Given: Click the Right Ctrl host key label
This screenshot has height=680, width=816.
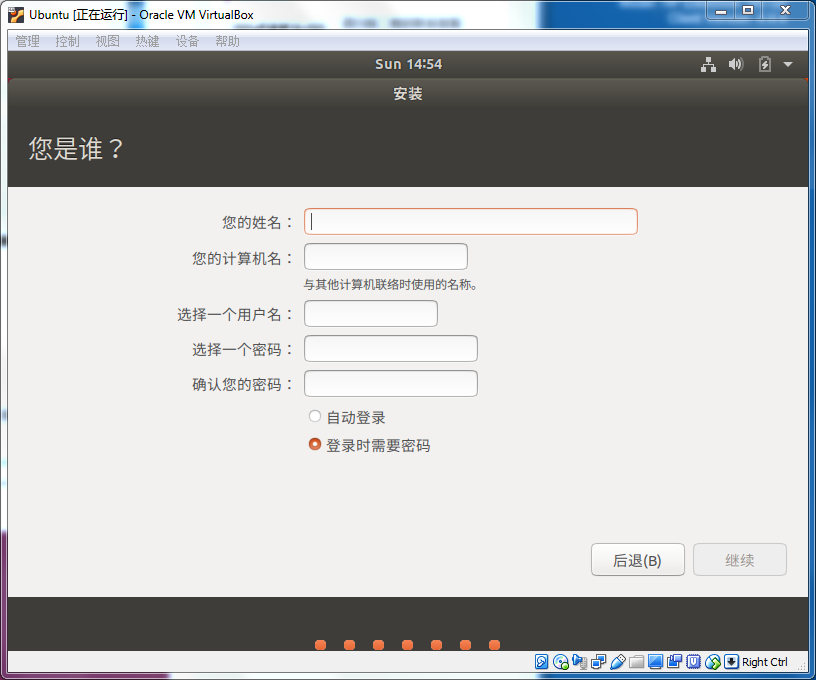Looking at the screenshot, I should [x=764, y=662].
